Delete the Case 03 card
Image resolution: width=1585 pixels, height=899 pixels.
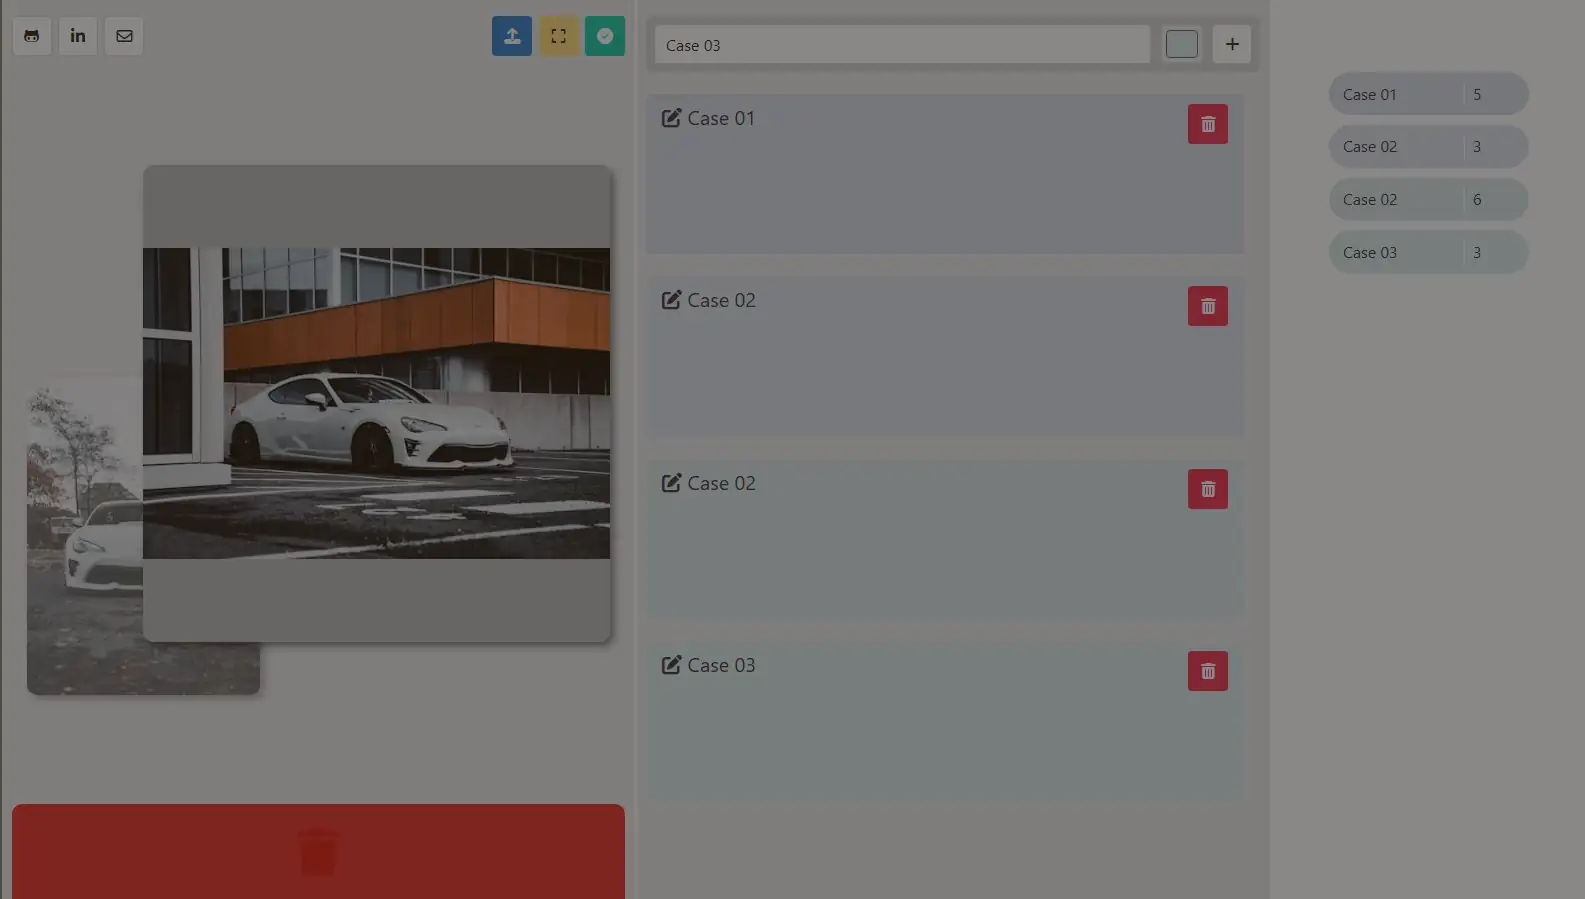click(1208, 671)
